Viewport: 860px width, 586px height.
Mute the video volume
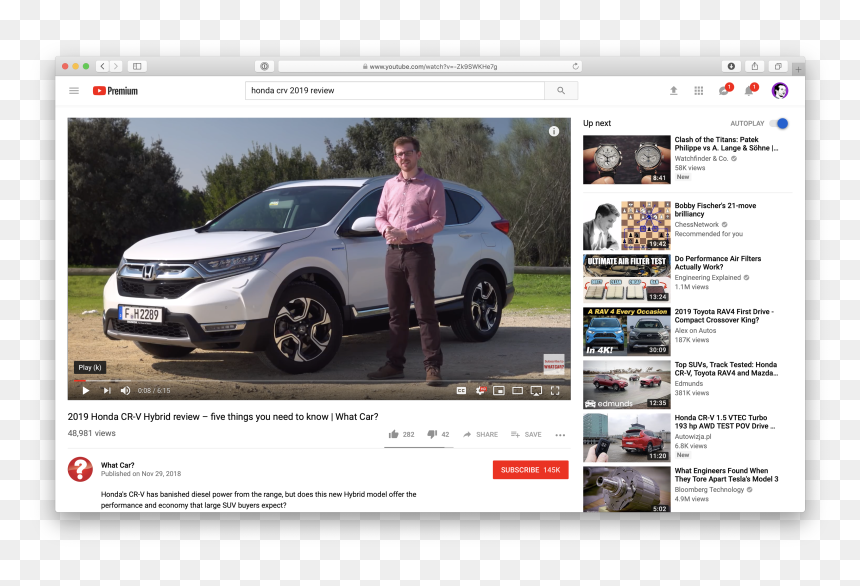[x=125, y=391]
